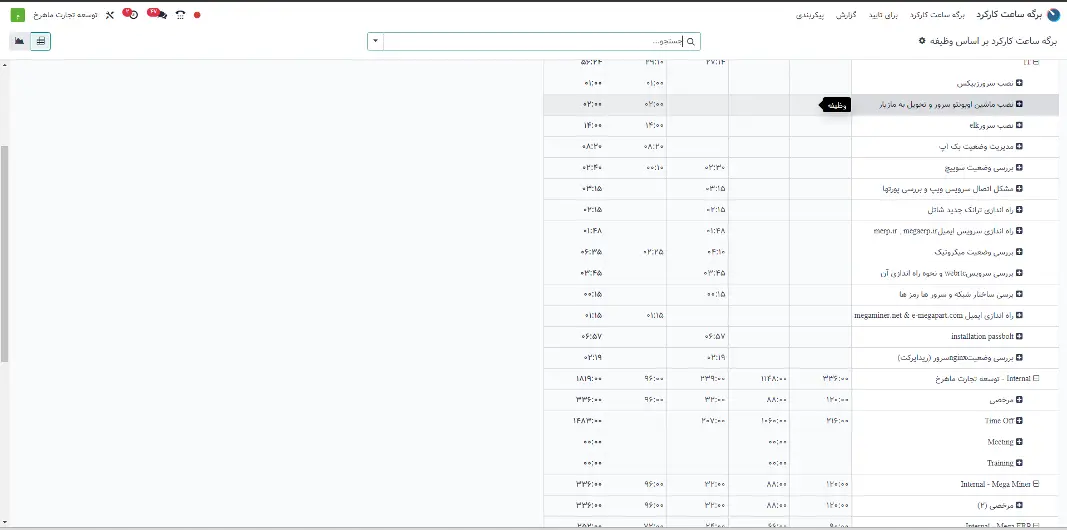Image resolution: width=1067 pixels, height=530 pixels.
Task: Expand the installation passbolt row
Action: pyautogui.click(x=1019, y=336)
